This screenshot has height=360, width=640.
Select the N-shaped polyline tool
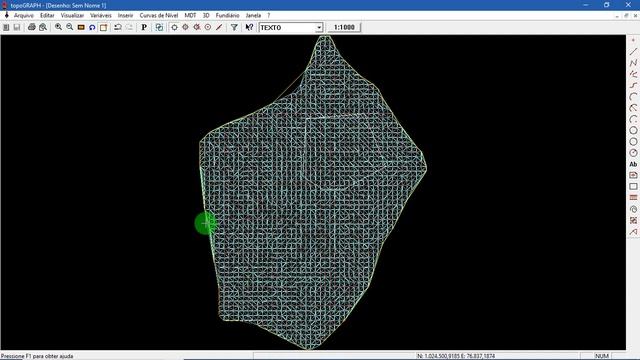tap(633, 63)
